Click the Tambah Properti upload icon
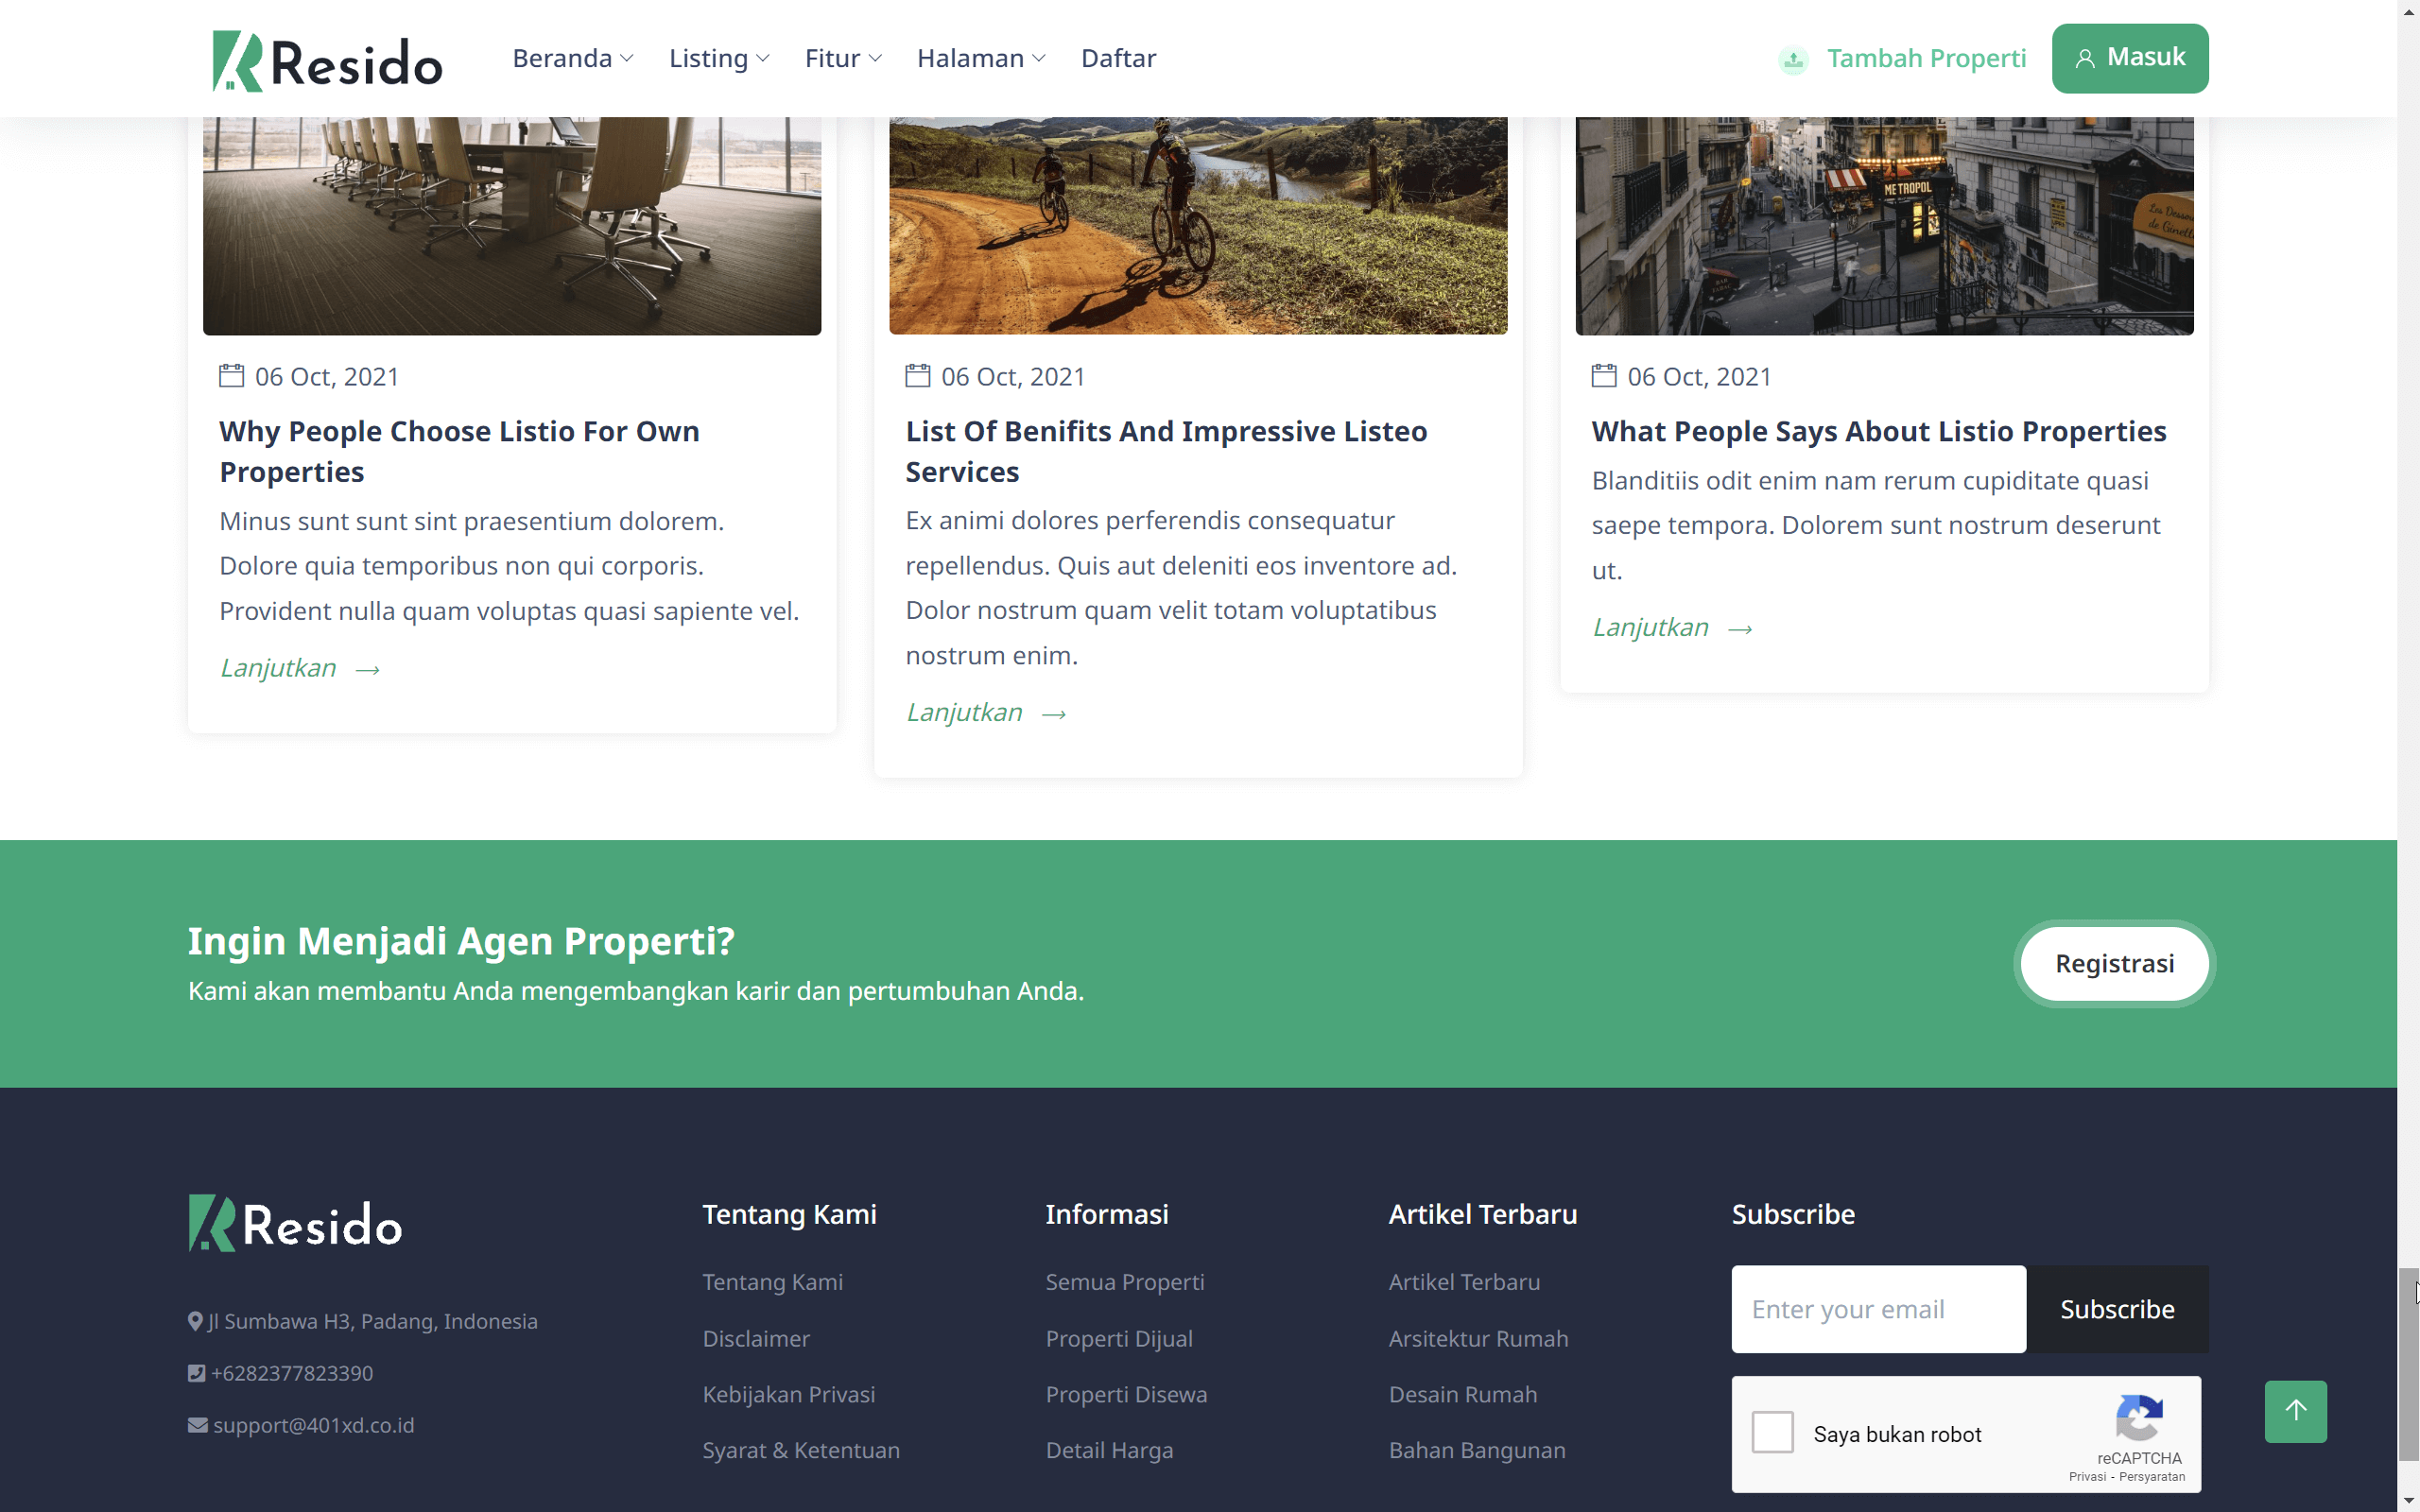The width and height of the screenshot is (2420, 1512). 1793,60
